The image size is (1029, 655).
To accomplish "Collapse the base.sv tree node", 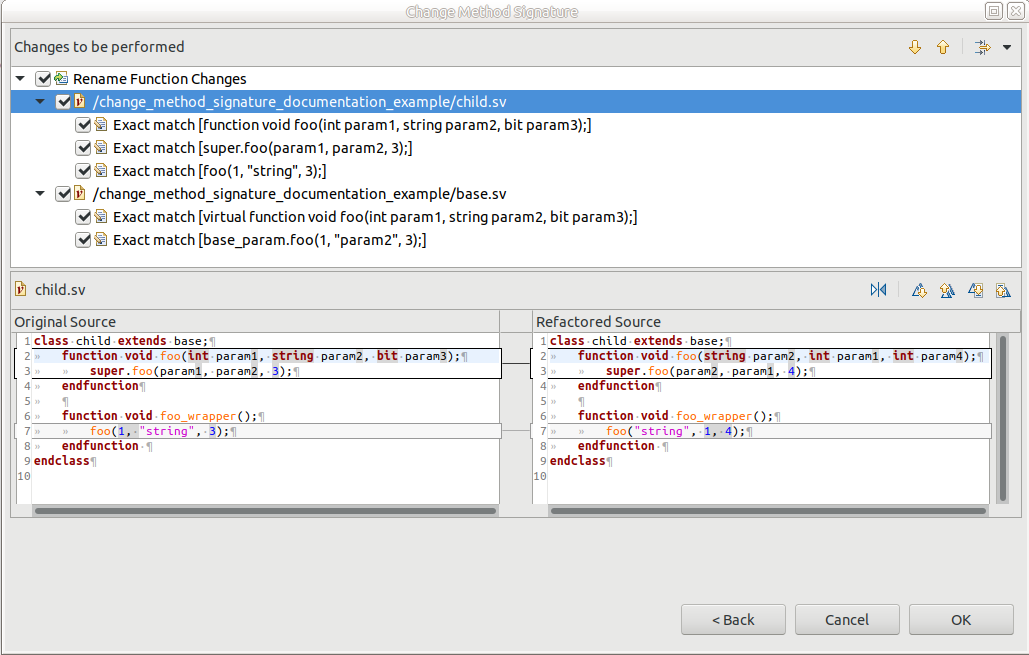I will click(40, 193).
